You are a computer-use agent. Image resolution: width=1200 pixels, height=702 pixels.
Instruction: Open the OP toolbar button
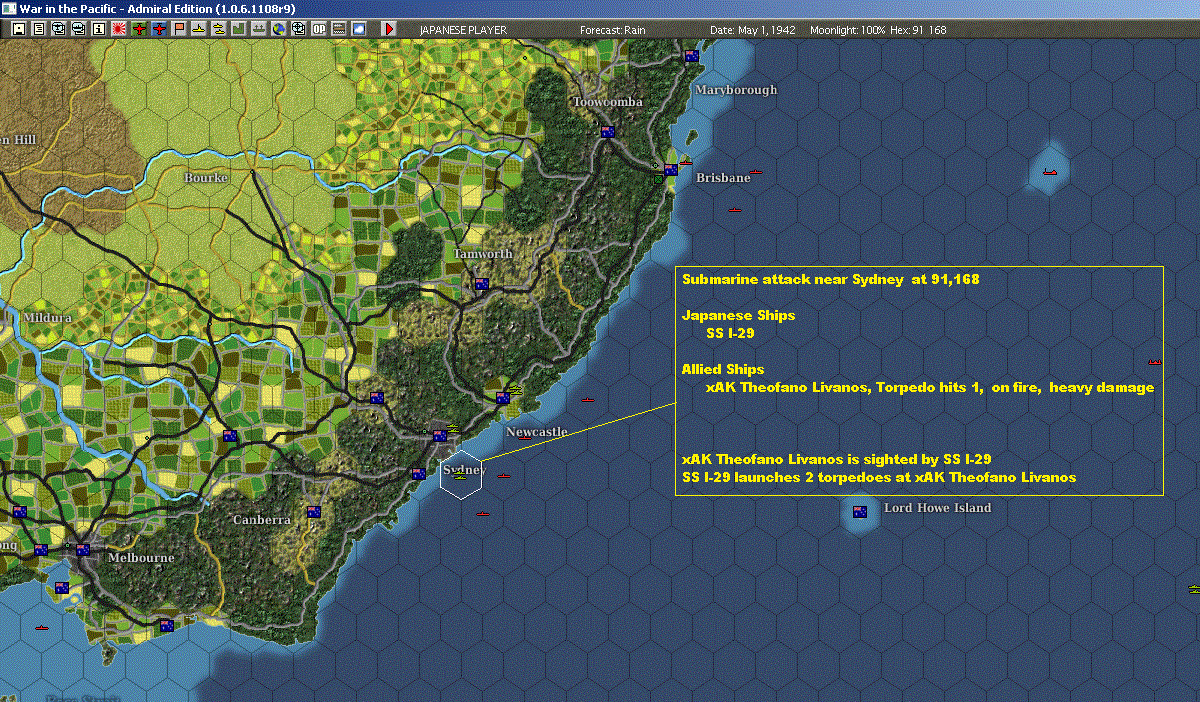[x=318, y=29]
